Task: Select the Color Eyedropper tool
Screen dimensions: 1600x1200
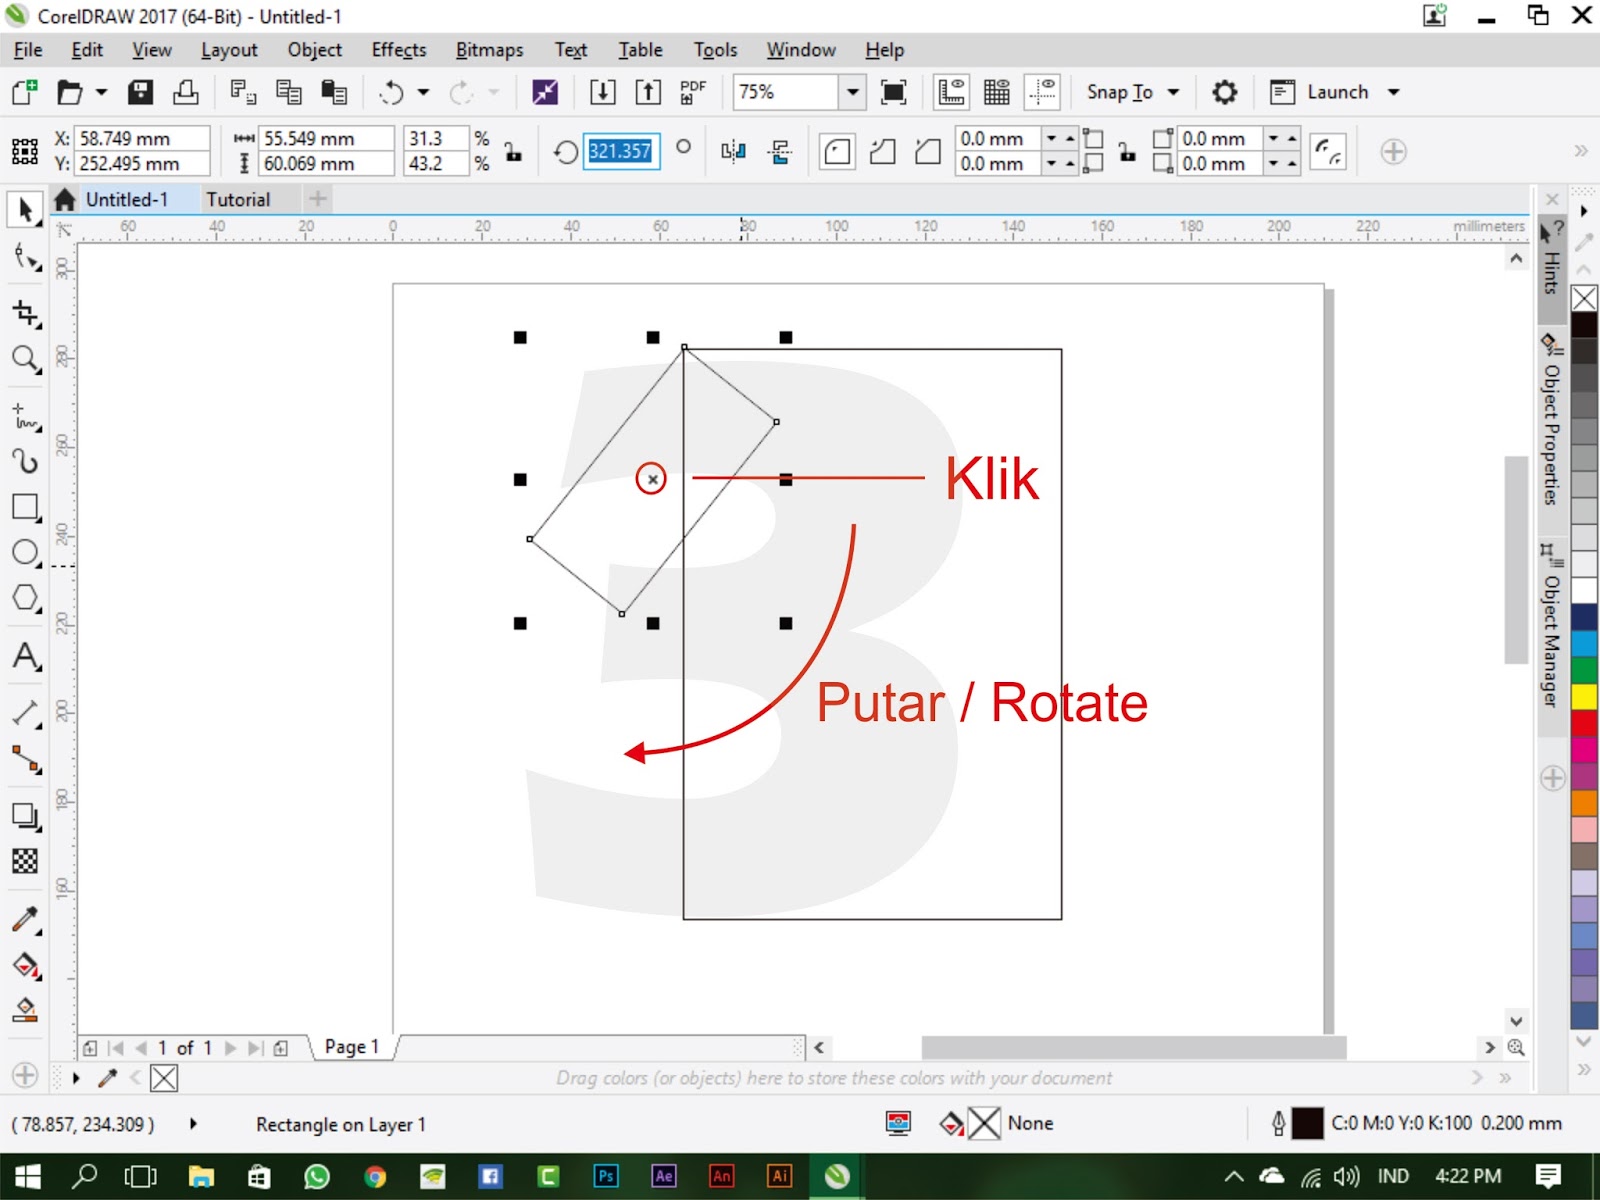Action: (25, 919)
